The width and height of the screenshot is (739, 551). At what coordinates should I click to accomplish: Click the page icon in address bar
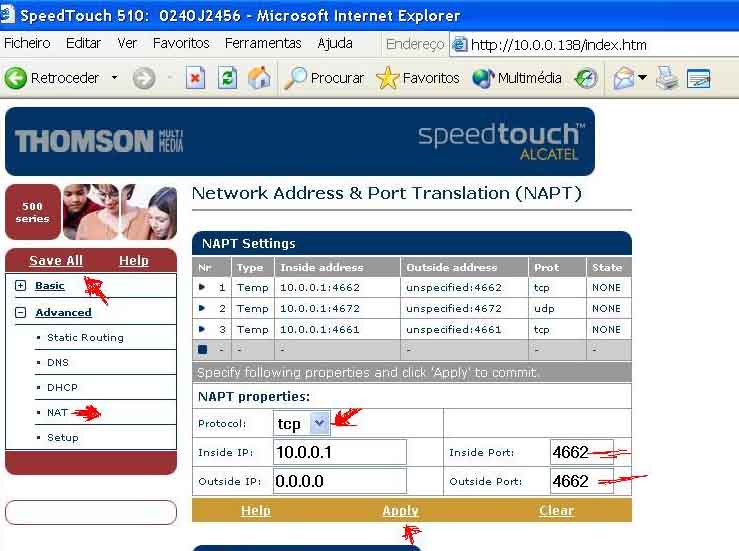[x=460, y=45]
